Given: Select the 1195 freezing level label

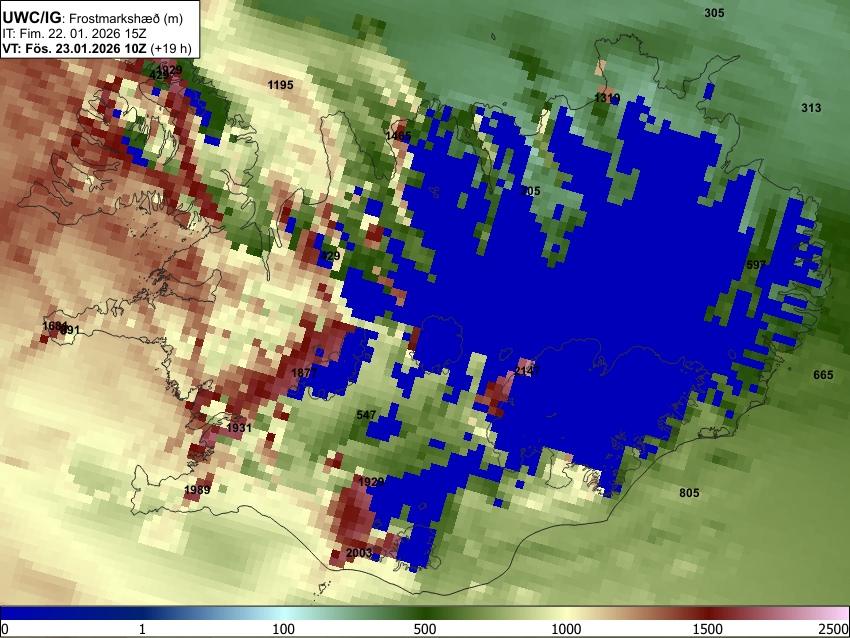Looking at the screenshot, I should [280, 85].
